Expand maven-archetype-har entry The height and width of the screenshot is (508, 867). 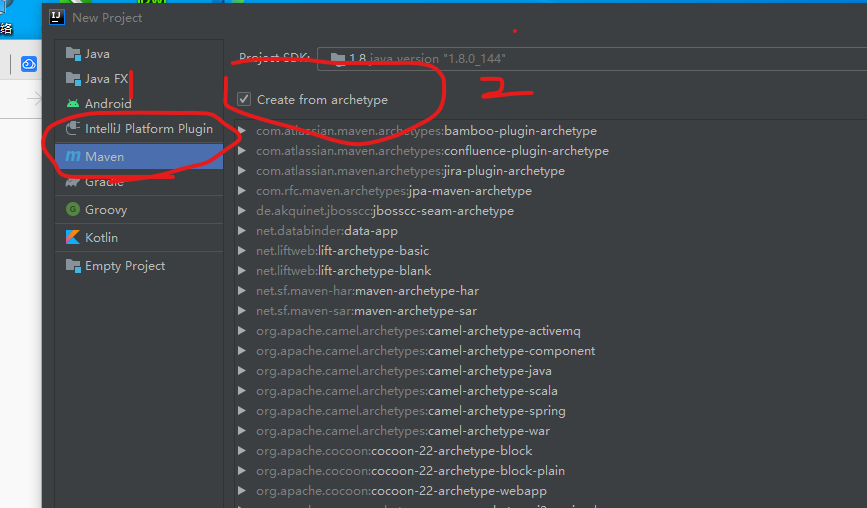point(242,290)
